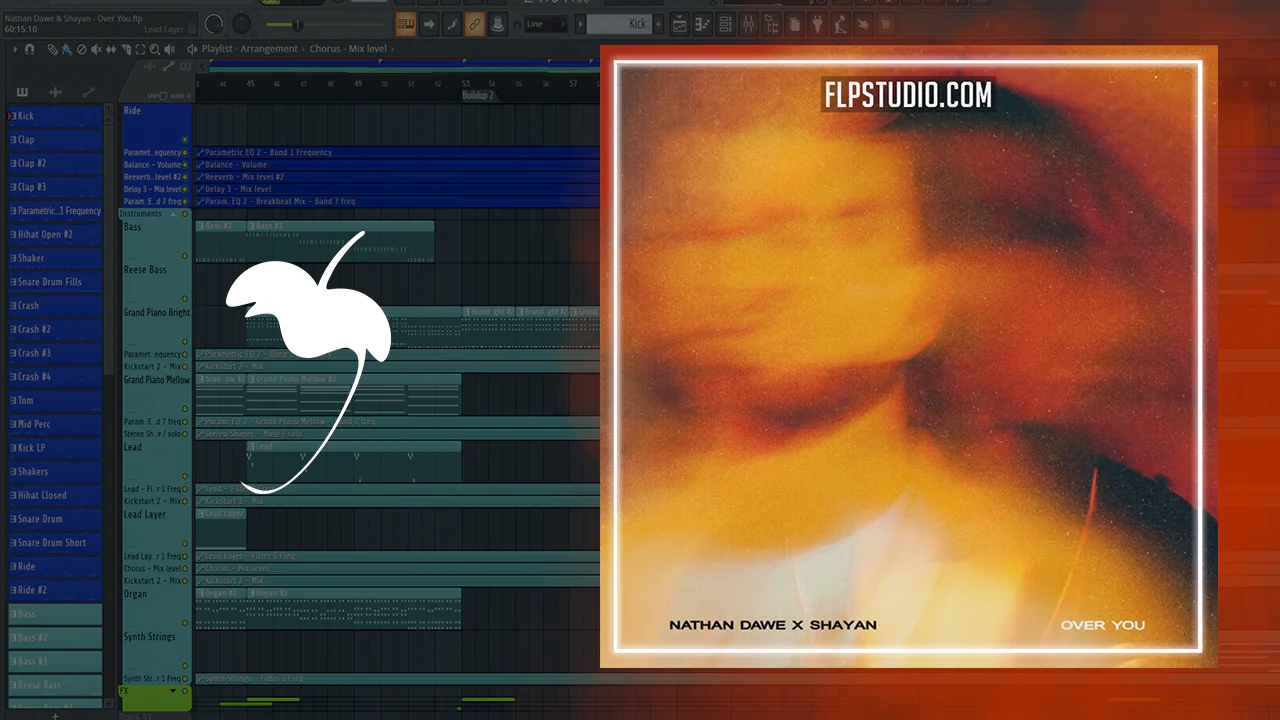Mute the Reese Bass track
The image size is (1280, 720).
[x=185, y=299]
